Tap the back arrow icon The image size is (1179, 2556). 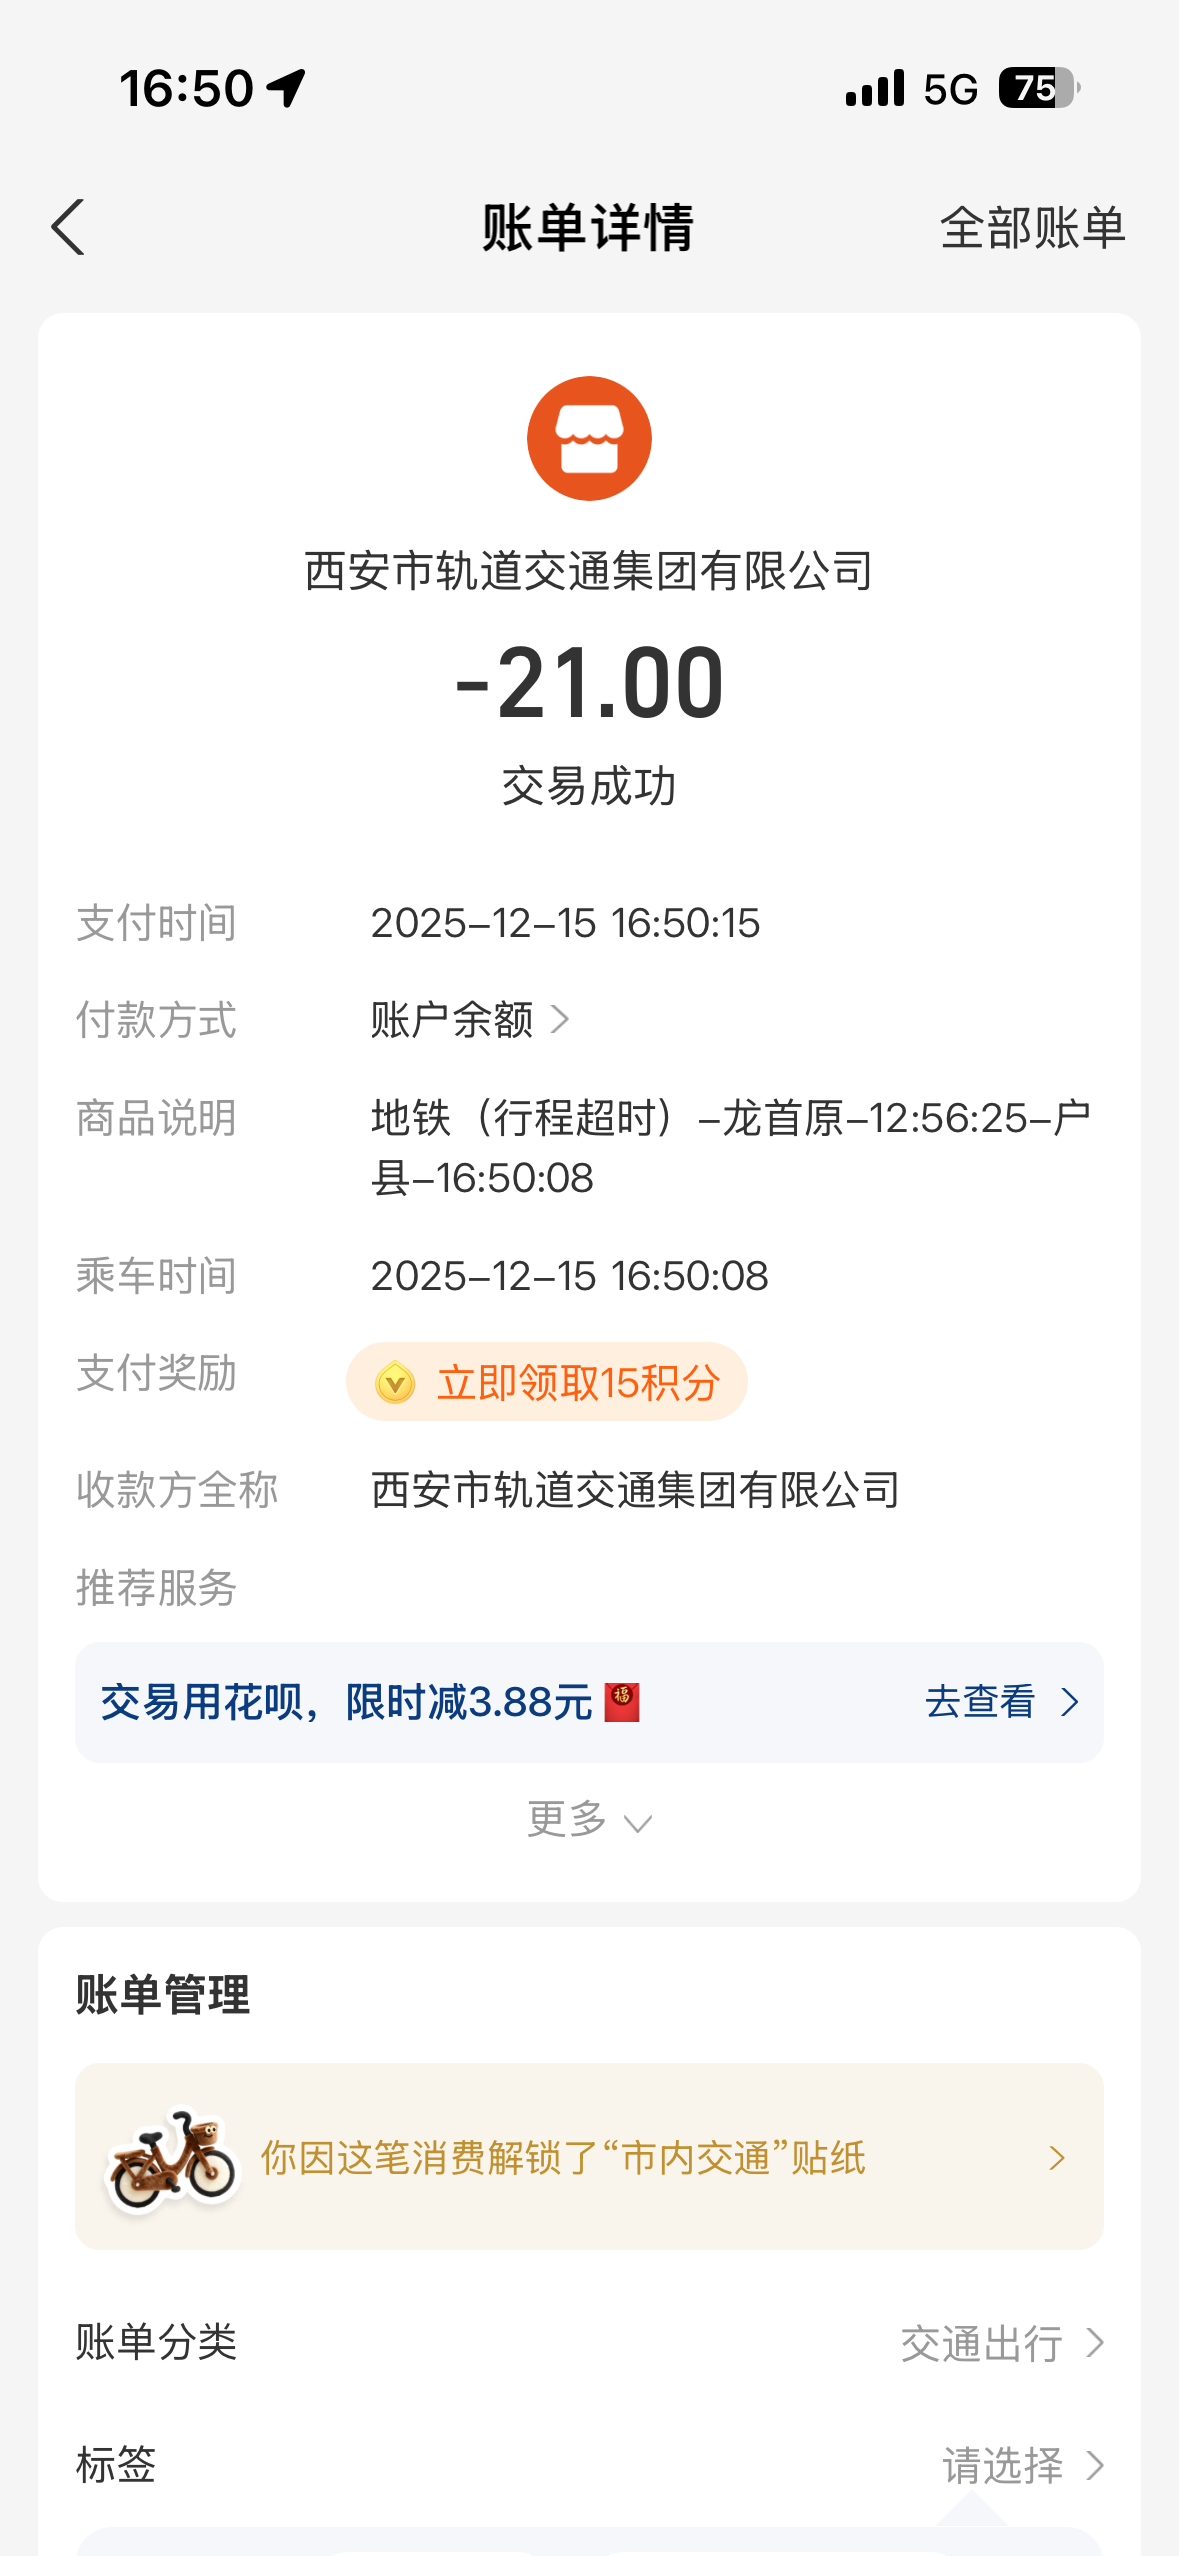[68, 228]
